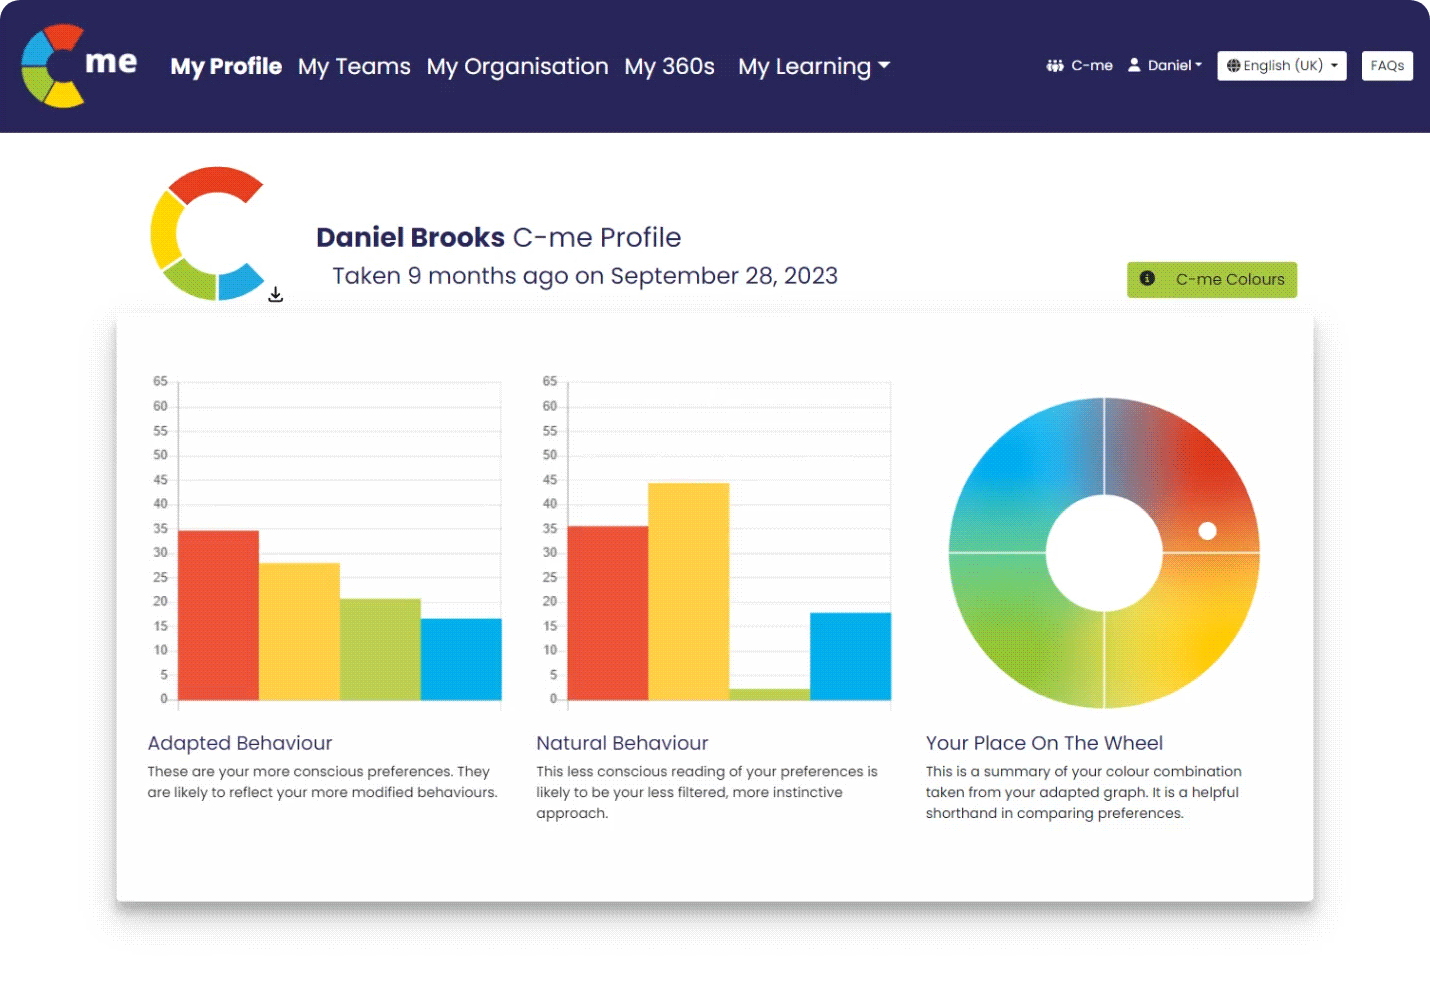Open My Organisation page
Image resolution: width=1430 pixels, height=985 pixels.
[517, 66]
